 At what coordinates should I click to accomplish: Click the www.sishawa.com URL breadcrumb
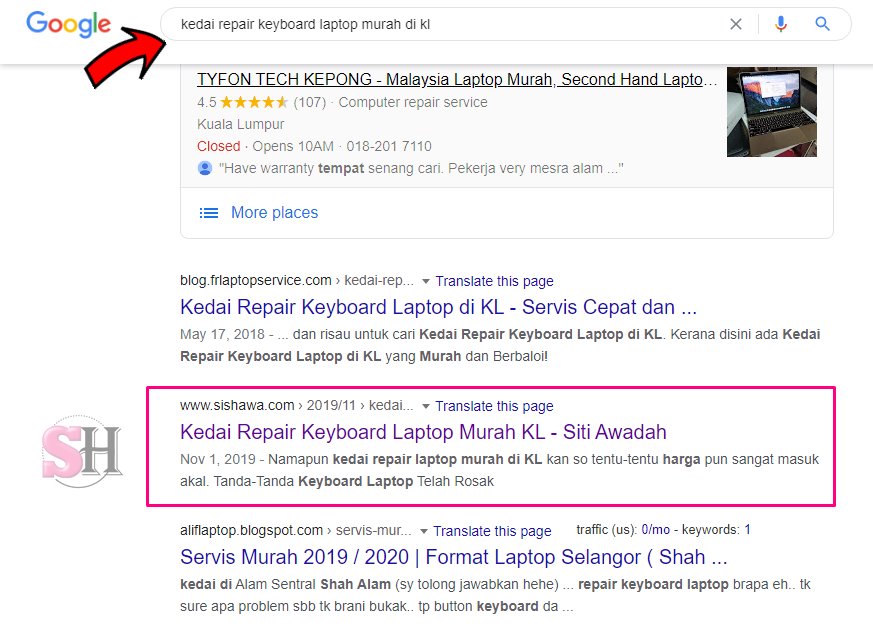(296, 405)
